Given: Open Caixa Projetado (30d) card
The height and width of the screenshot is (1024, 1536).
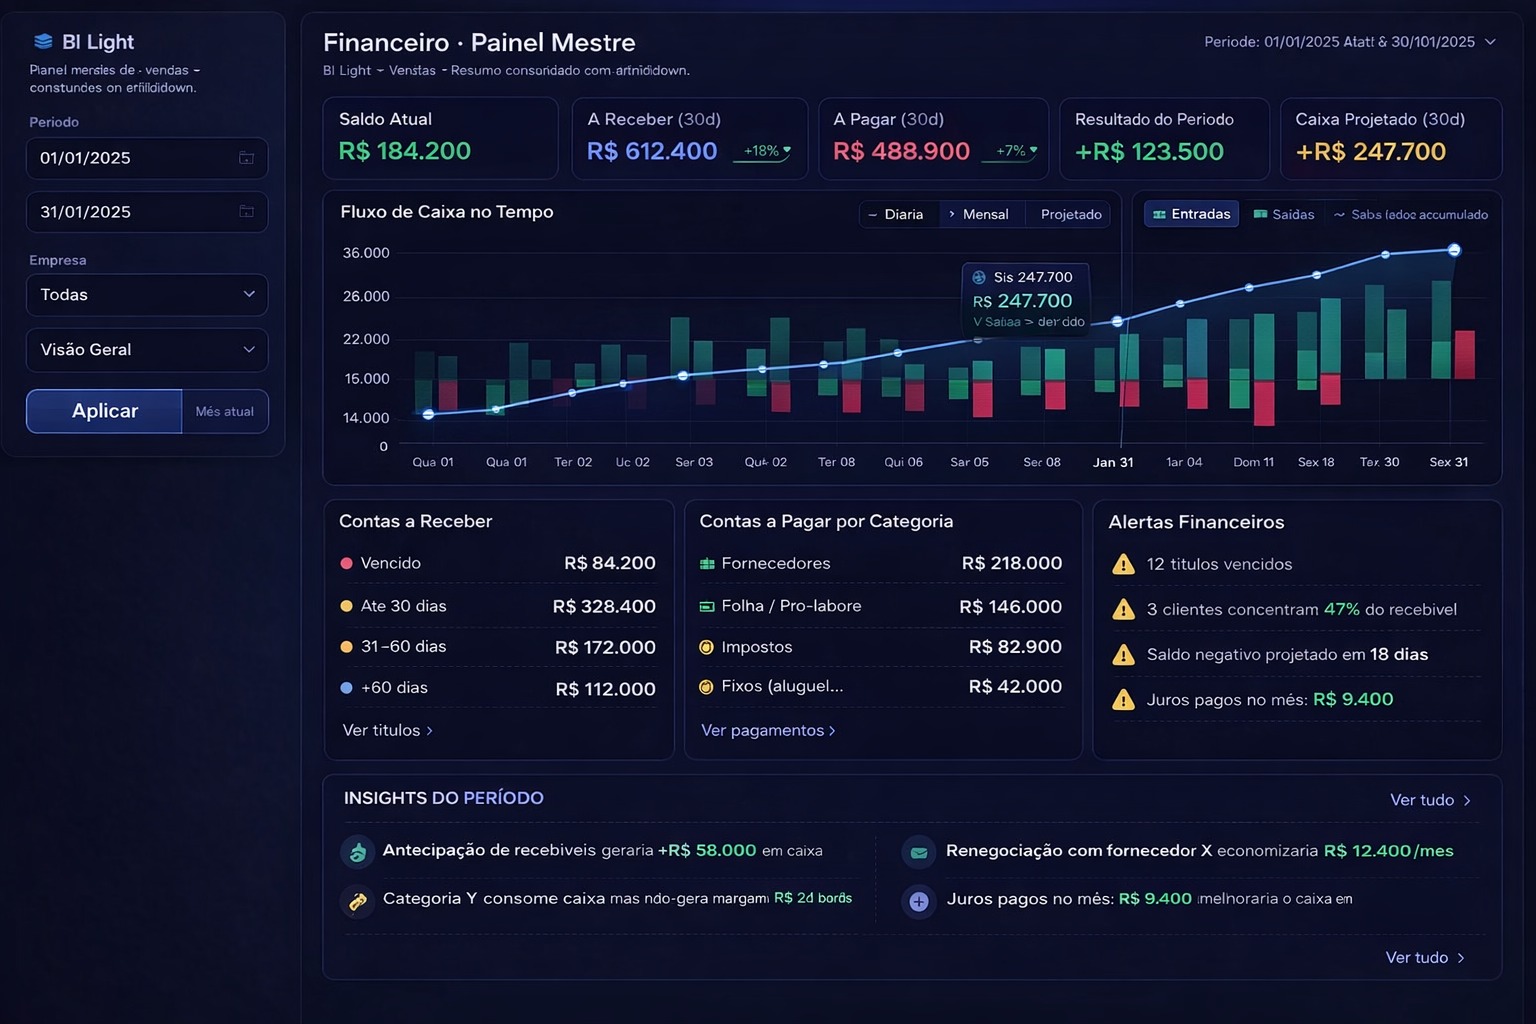Looking at the screenshot, I should (x=1391, y=138).
